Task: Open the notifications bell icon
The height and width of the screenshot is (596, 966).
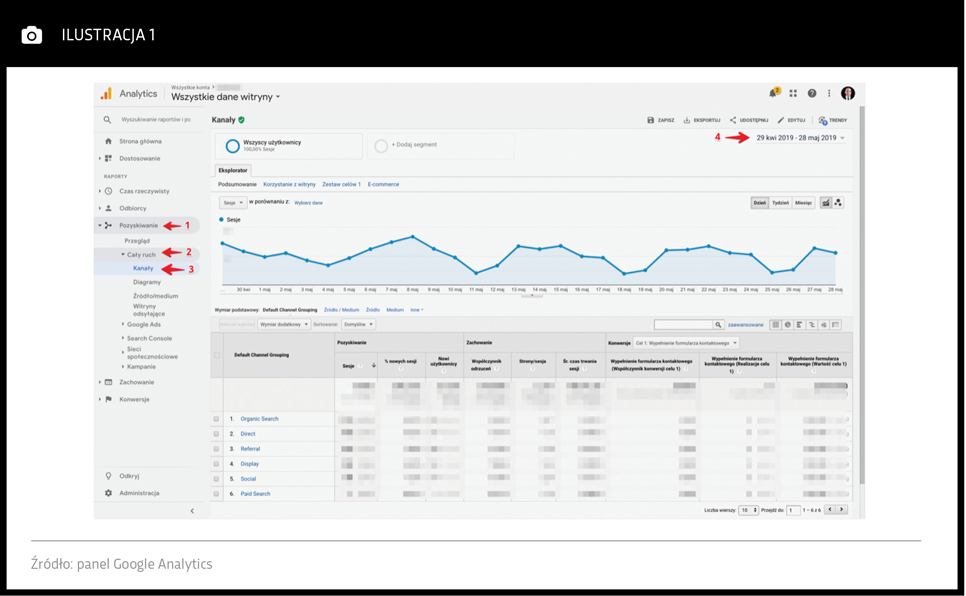Action: pos(773,93)
